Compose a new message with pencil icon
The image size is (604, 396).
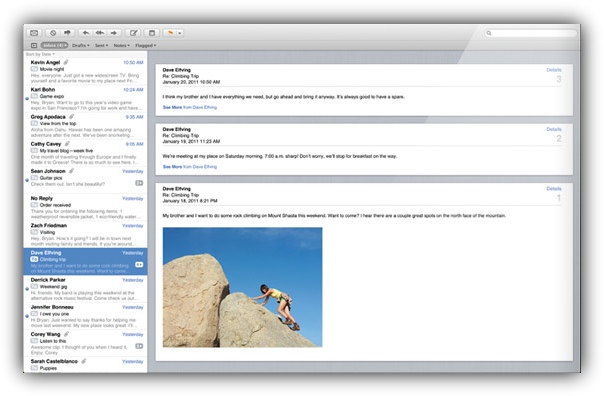133,33
